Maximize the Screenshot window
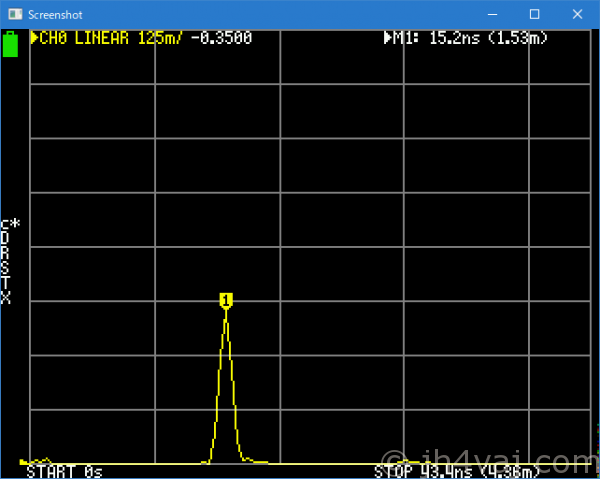600x479 pixels. click(534, 13)
